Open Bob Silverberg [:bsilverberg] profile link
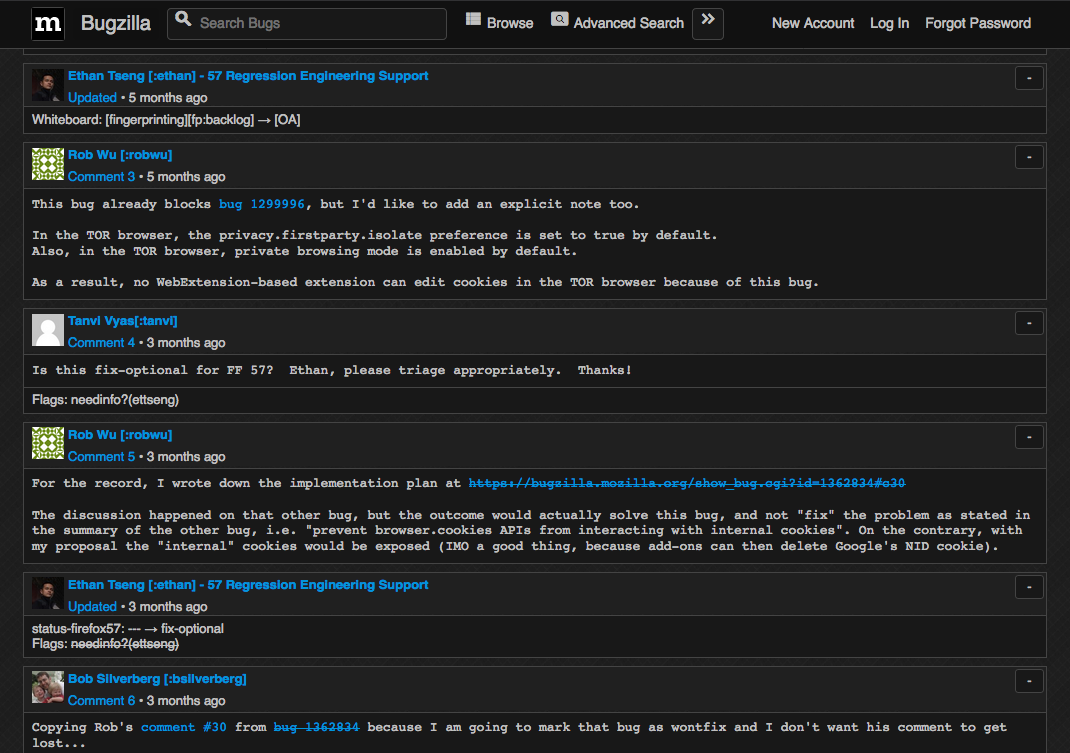1070x753 pixels. [157, 679]
